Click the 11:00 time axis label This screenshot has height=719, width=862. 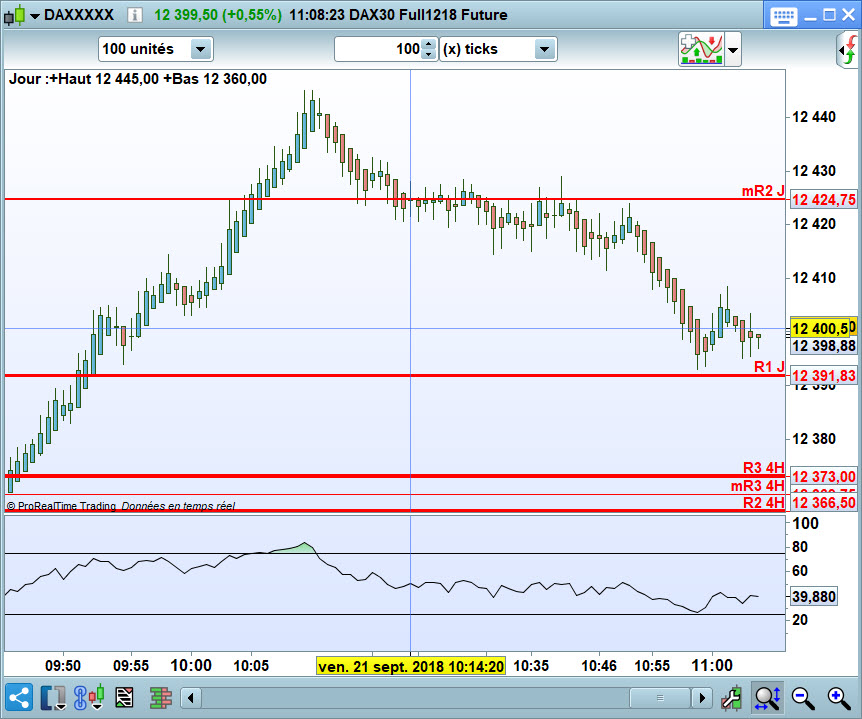tap(711, 666)
